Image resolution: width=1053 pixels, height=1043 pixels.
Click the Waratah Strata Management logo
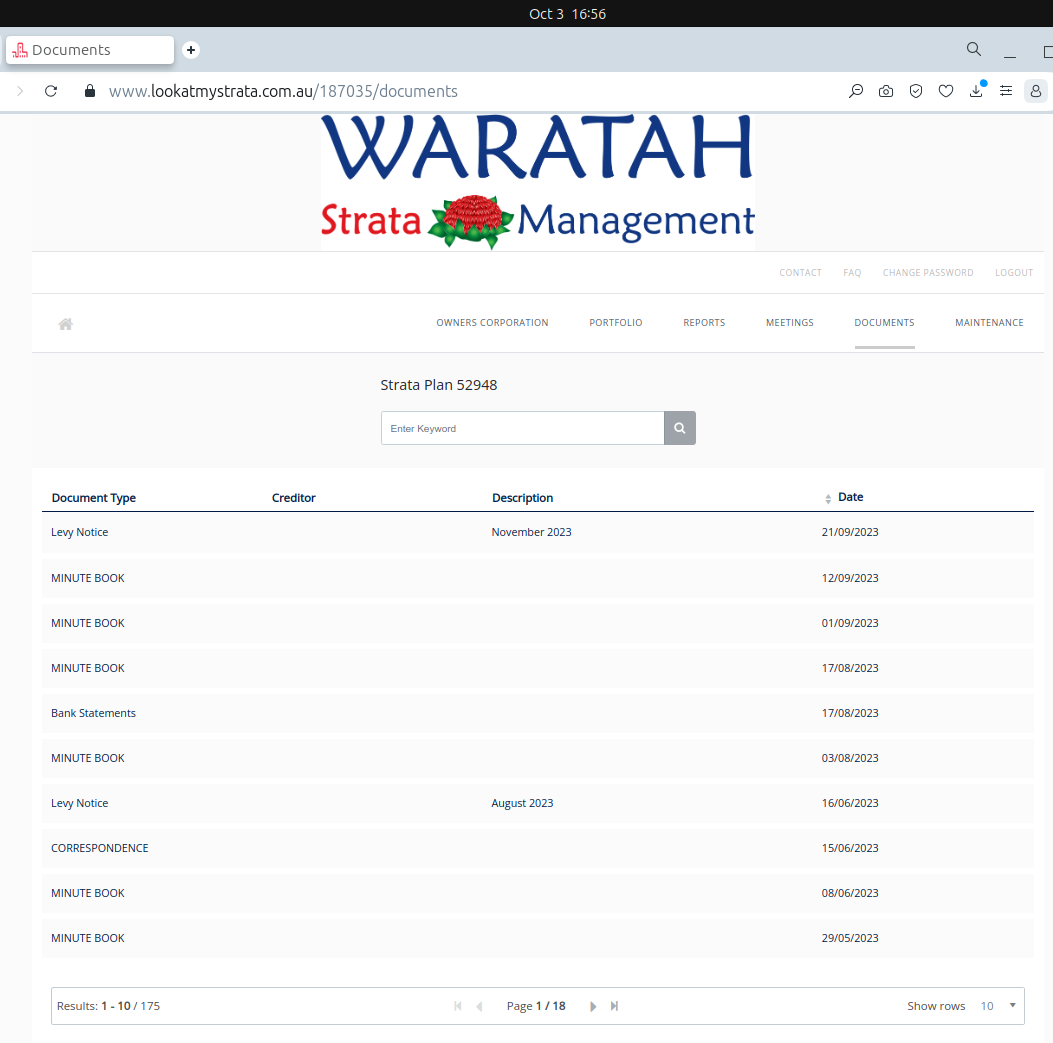point(537,182)
